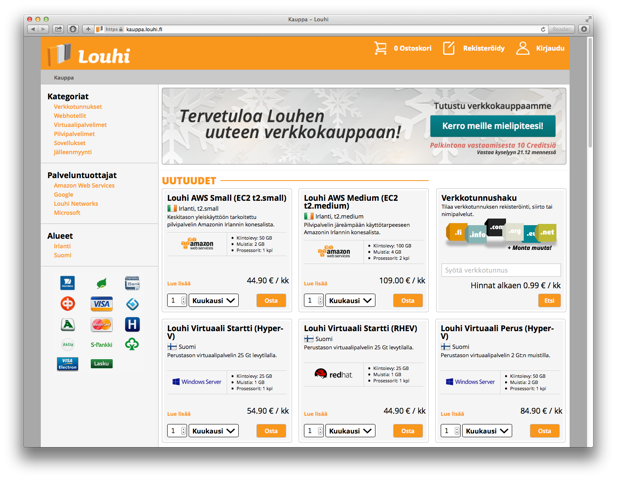Go back with browser back arrow
This screenshot has height=480, width=617.
coord(33,29)
